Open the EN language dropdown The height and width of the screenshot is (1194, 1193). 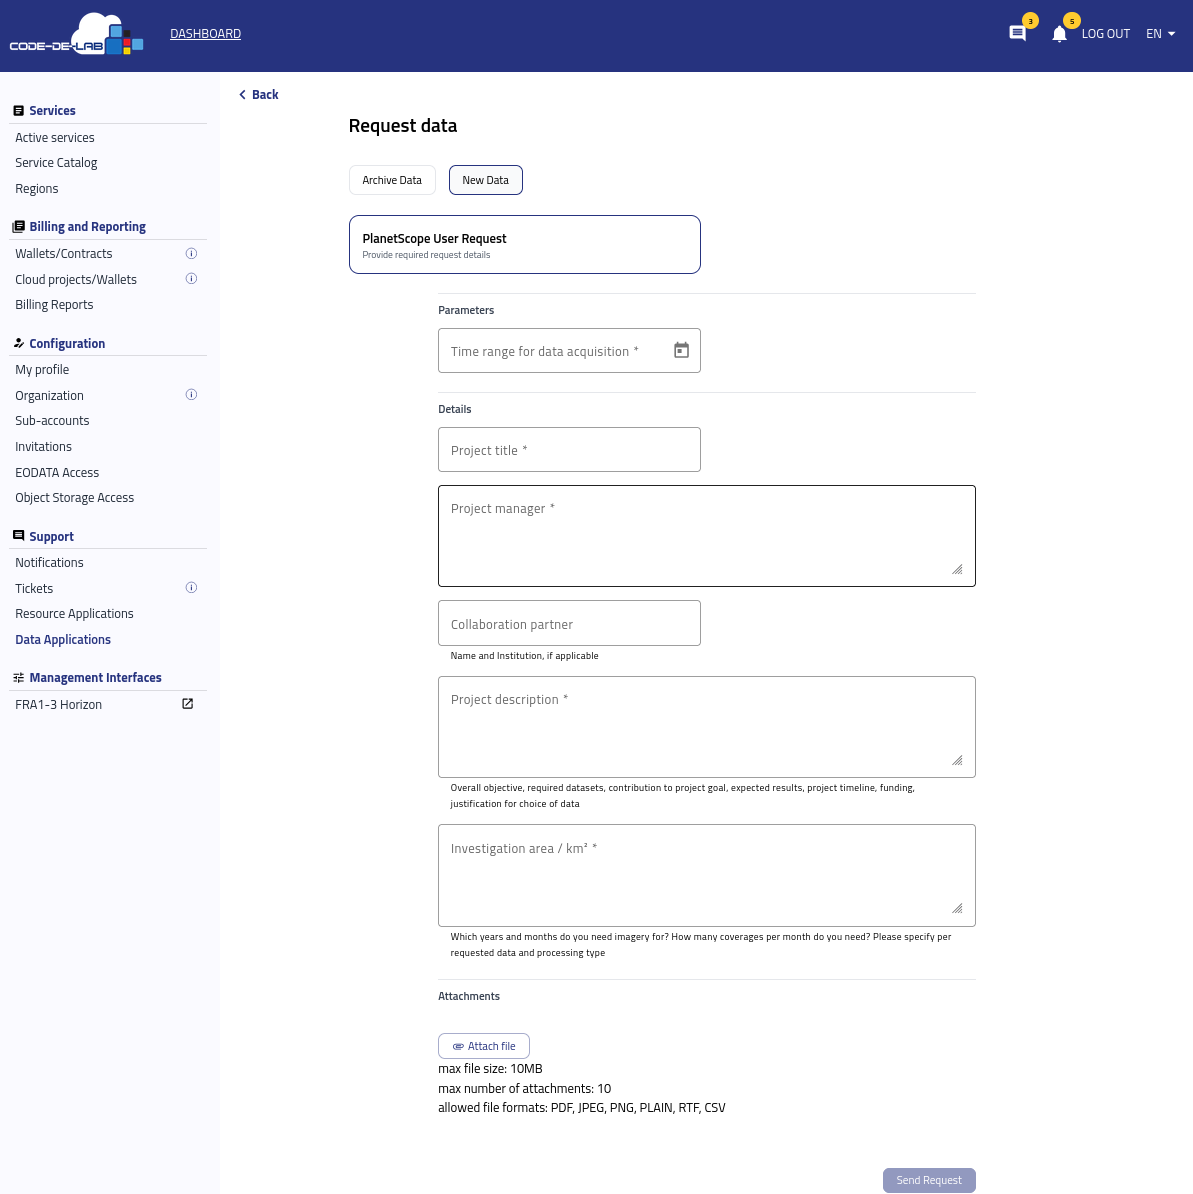coord(1160,34)
